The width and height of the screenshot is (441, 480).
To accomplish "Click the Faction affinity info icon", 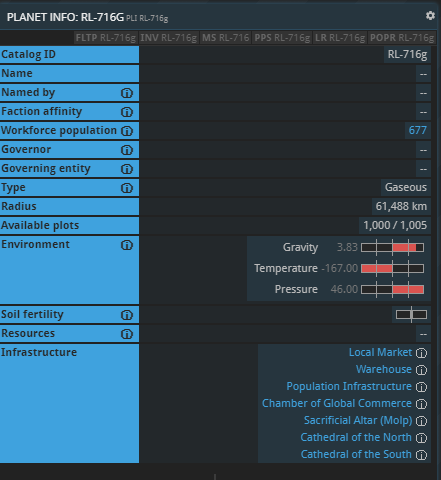I will coord(127,112).
